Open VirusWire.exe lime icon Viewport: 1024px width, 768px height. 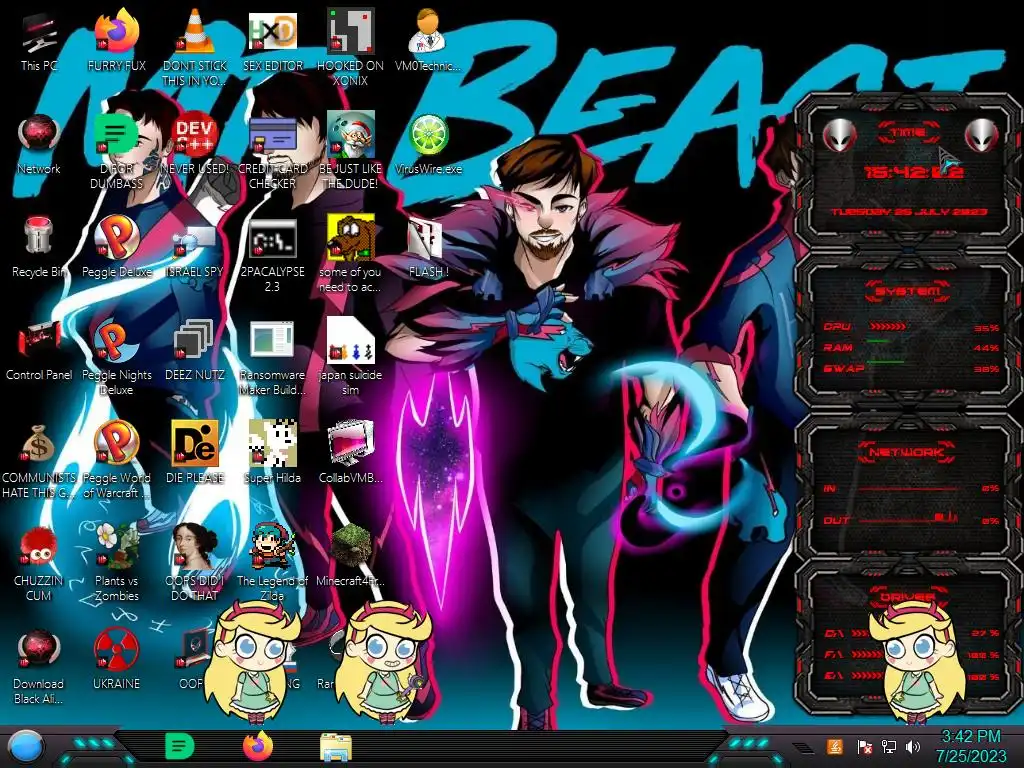pyautogui.click(x=428, y=144)
